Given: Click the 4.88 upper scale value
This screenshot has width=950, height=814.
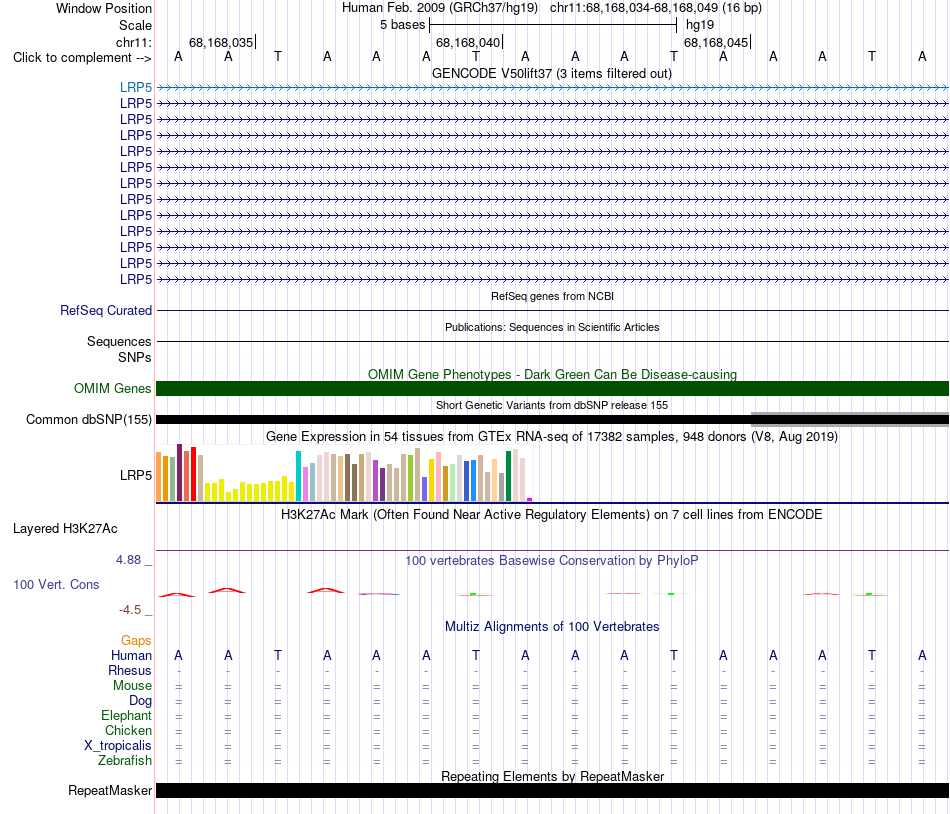Looking at the screenshot, I should coord(128,560).
